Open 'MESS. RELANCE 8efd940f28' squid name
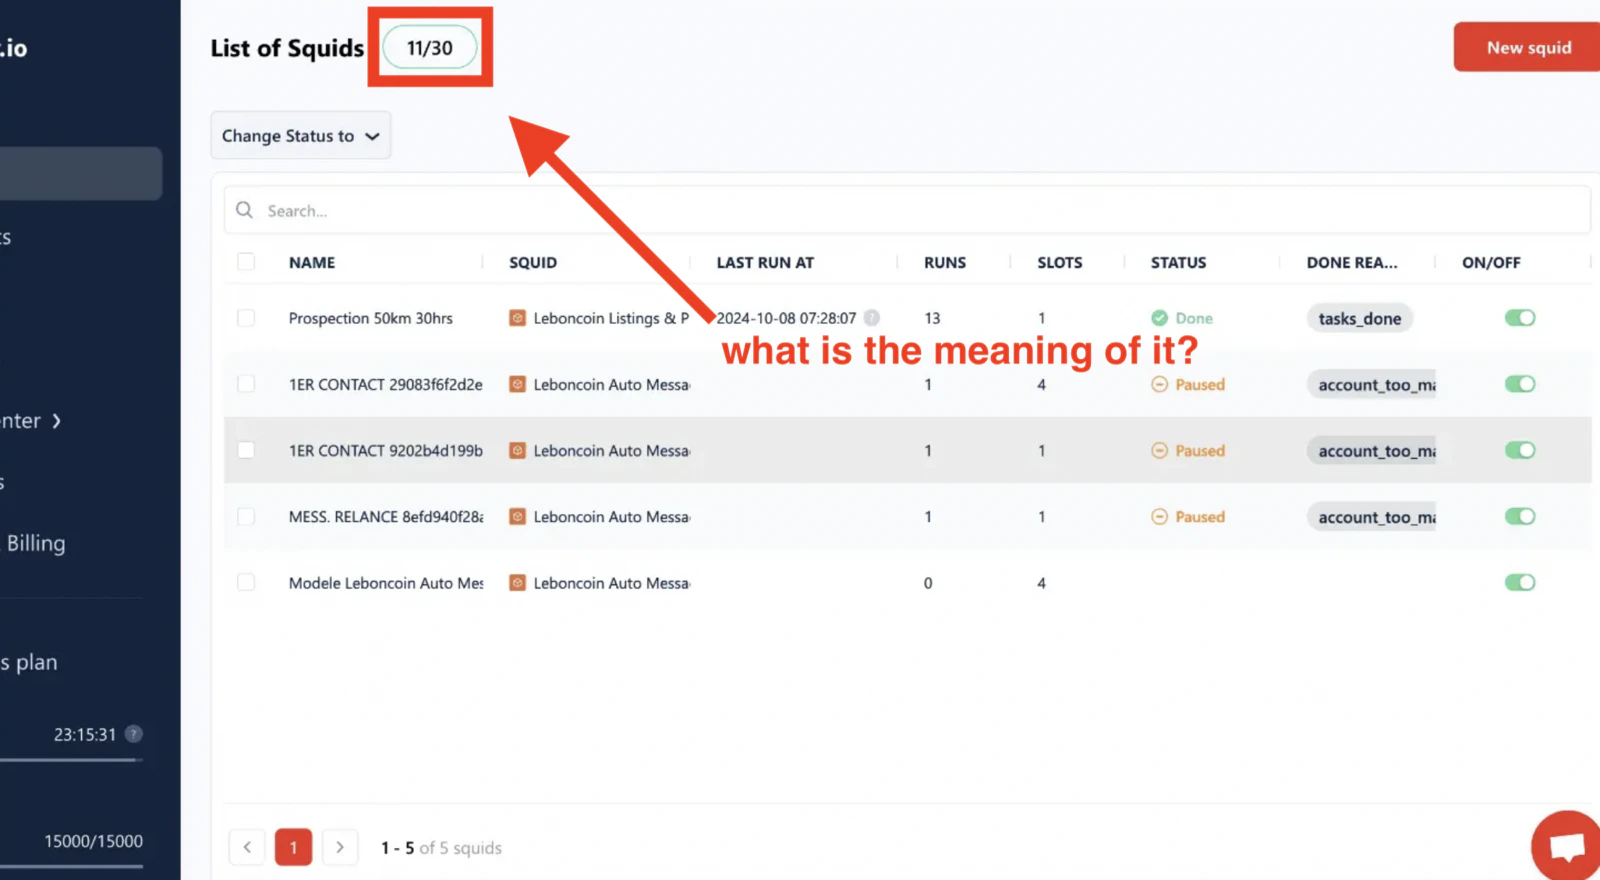1600x880 pixels. tap(386, 516)
